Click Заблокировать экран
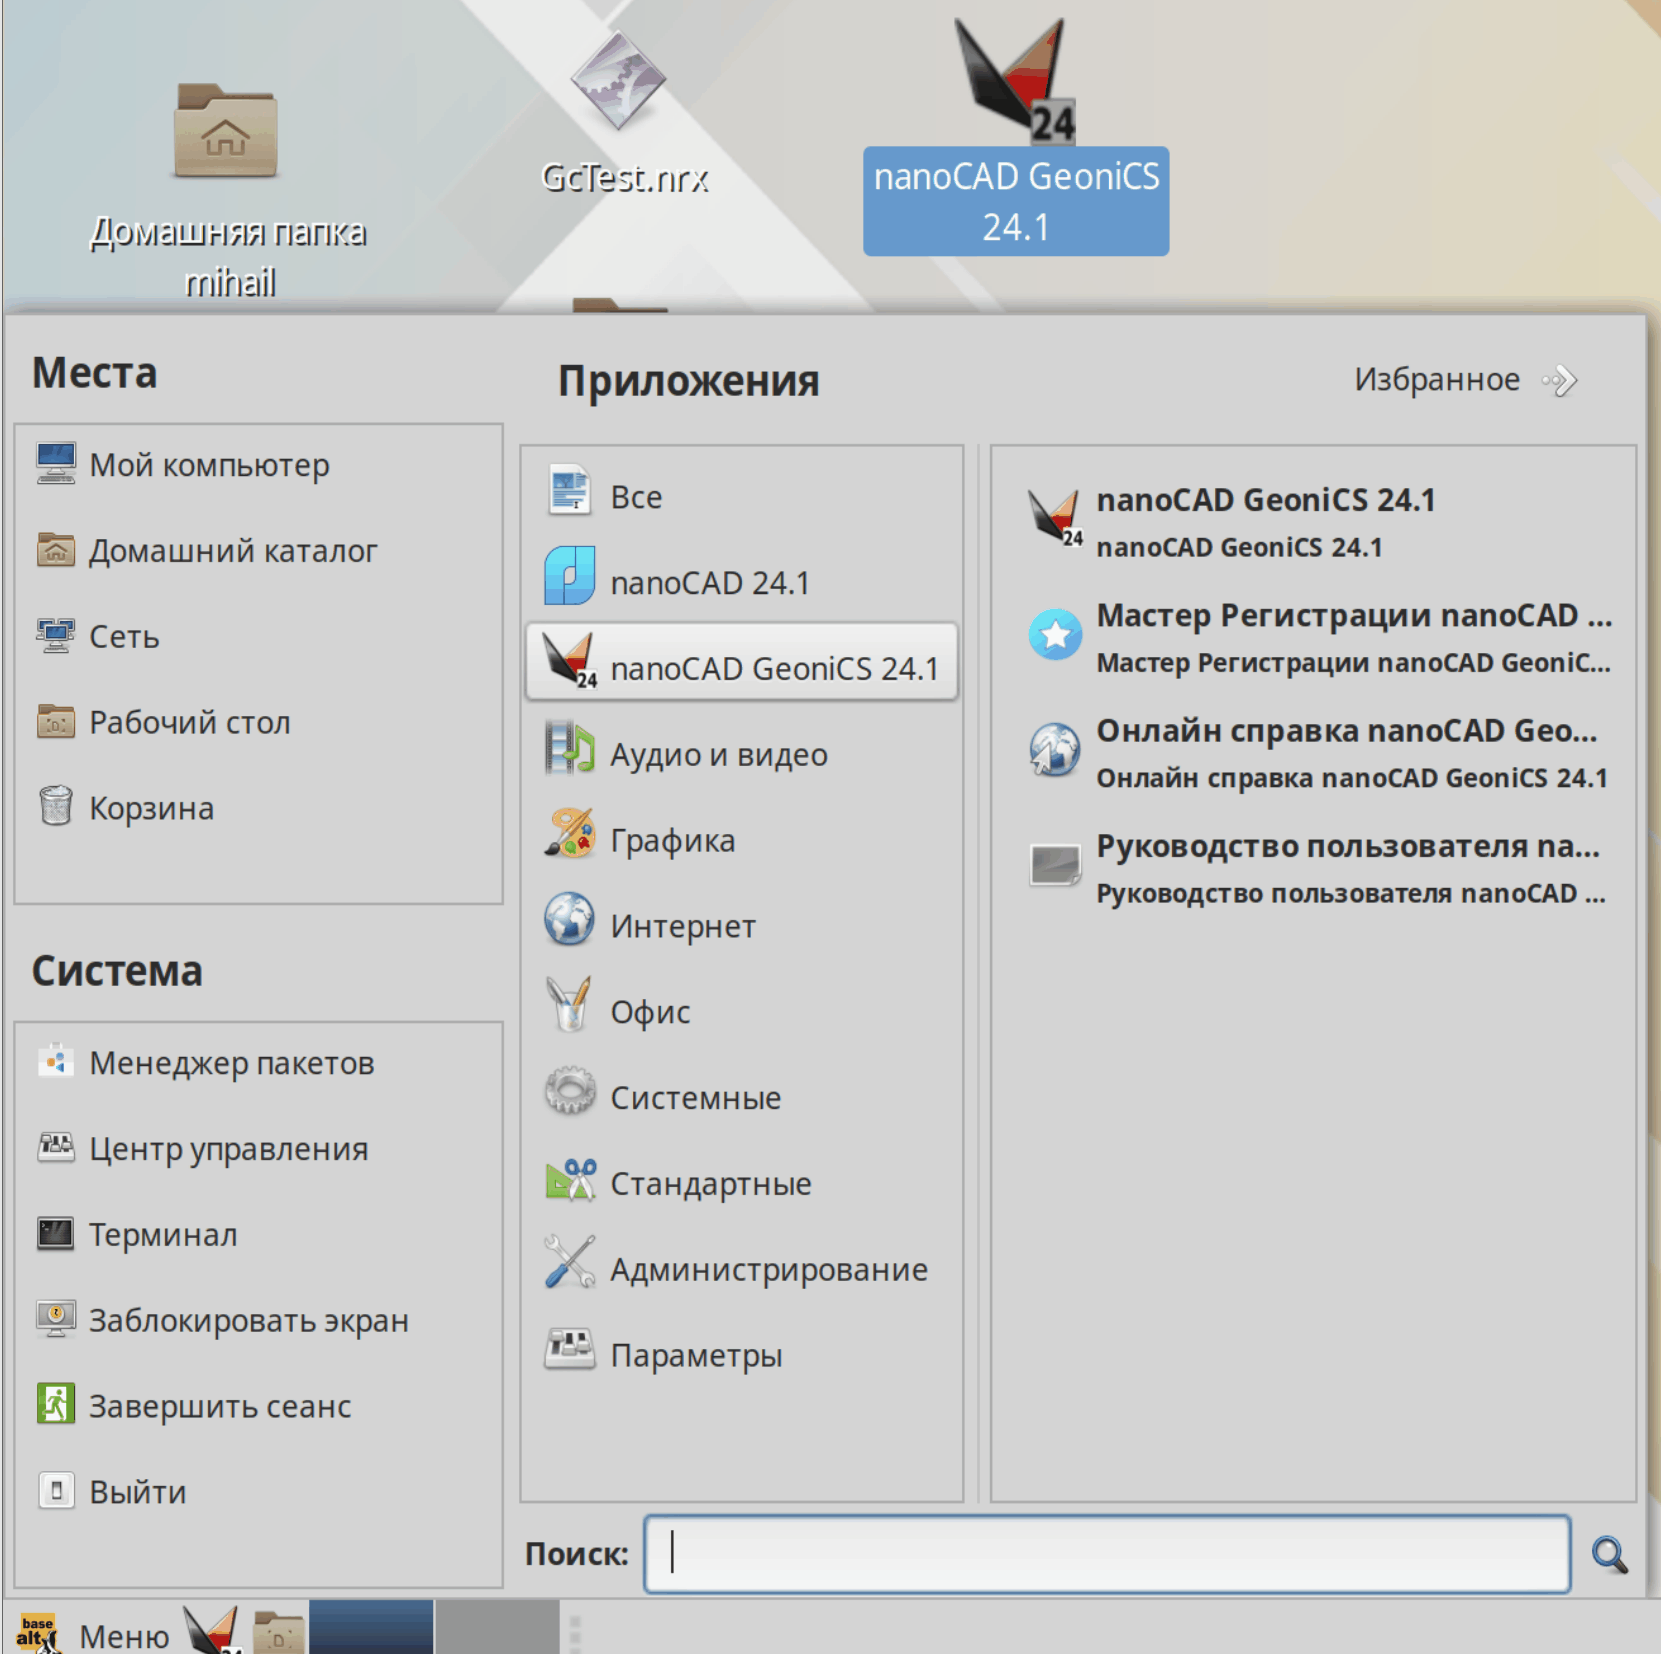Image resolution: width=1661 pixels, height=1654 pixels. point(248,1321)
